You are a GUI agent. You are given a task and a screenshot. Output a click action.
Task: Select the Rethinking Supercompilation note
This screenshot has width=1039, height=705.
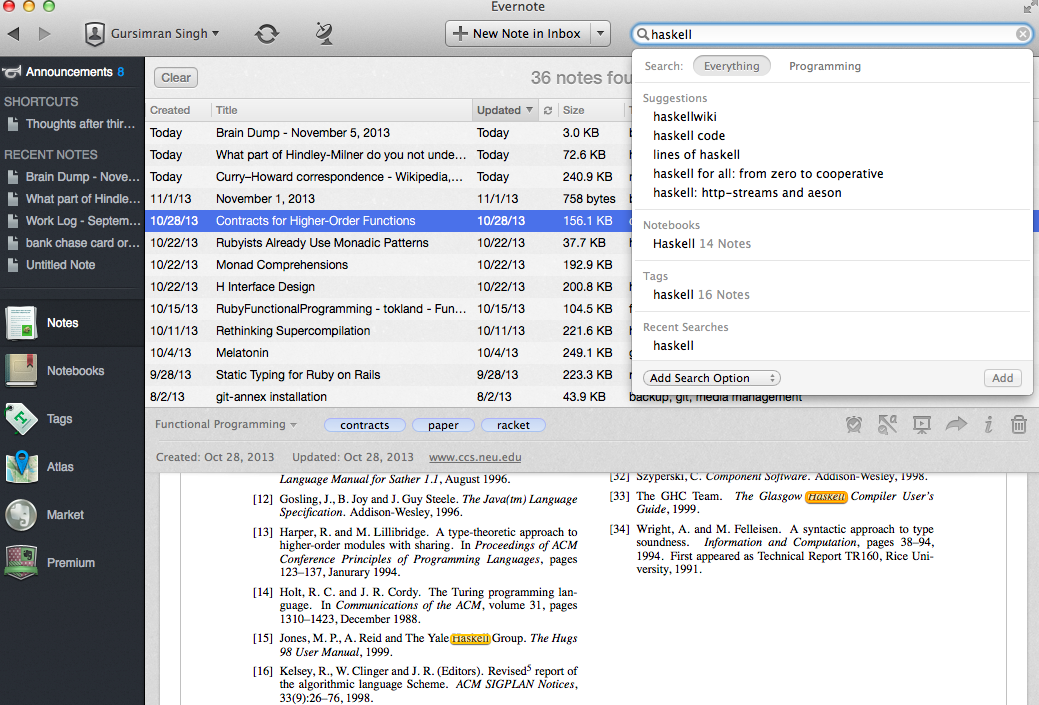click(x=388, y=331)
